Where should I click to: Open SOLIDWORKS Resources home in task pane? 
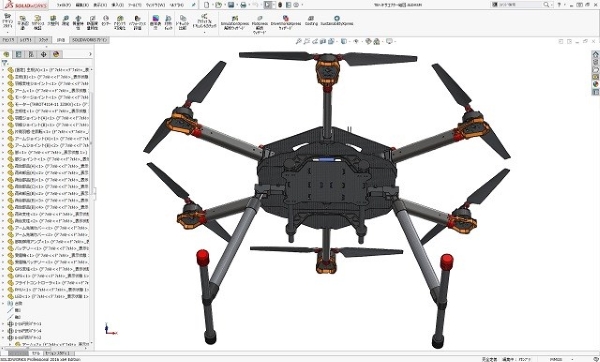(595, 55)
